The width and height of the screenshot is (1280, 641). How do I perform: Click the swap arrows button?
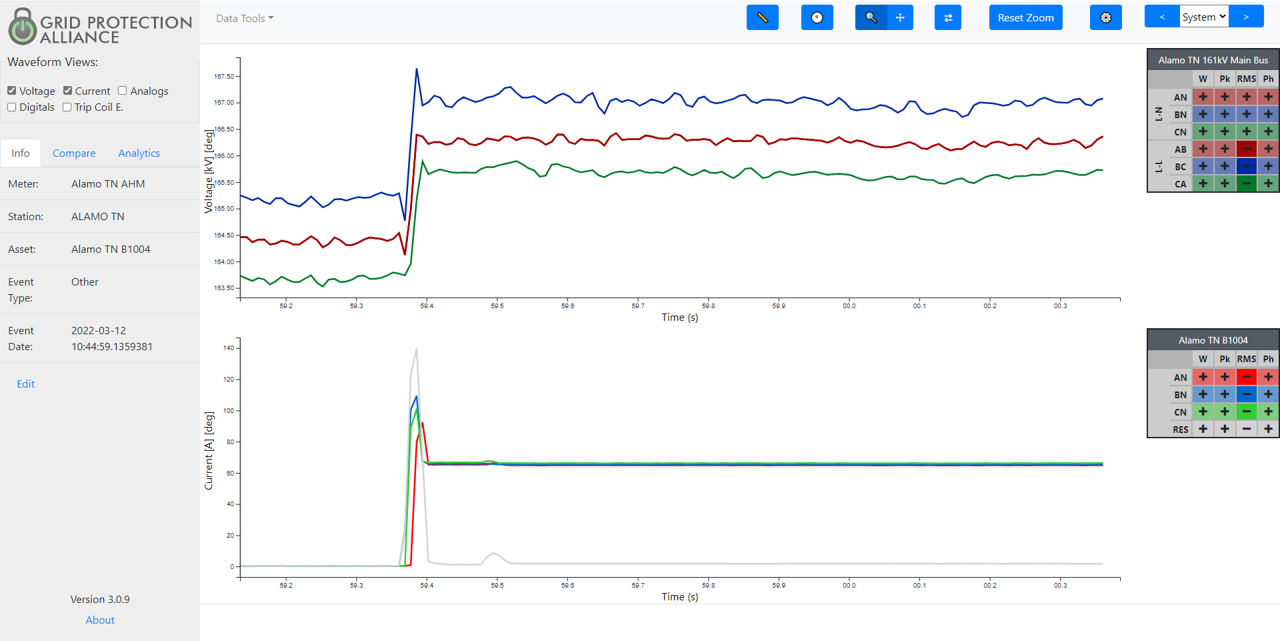(948, 17)
